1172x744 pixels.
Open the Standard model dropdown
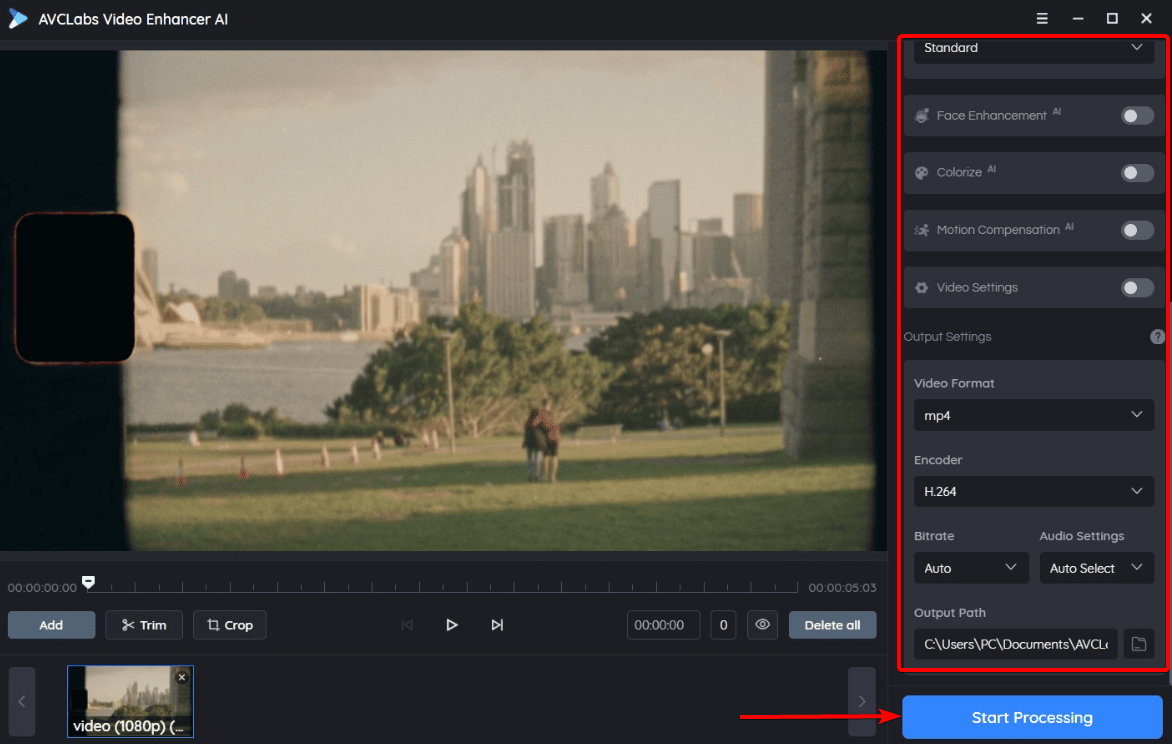(x=1032, y=47)
